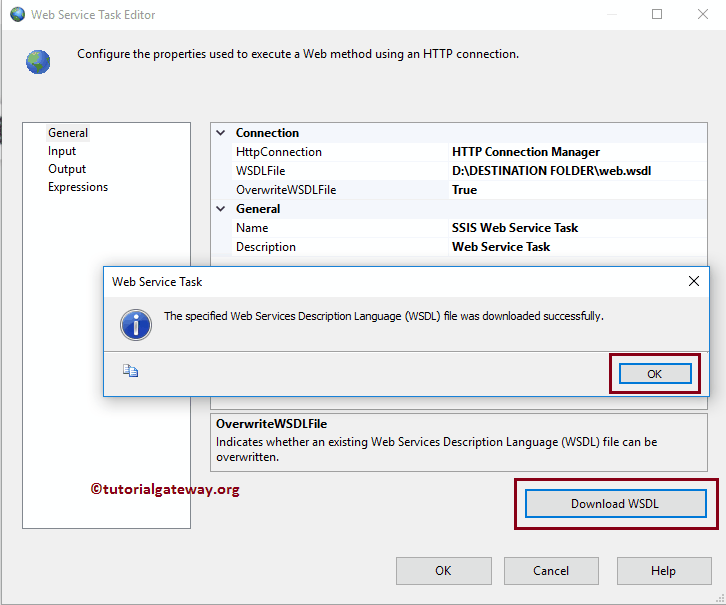Click the globe icon in title bar
The width and height of the screenshot is (726, 605).
tap(17, 15)
